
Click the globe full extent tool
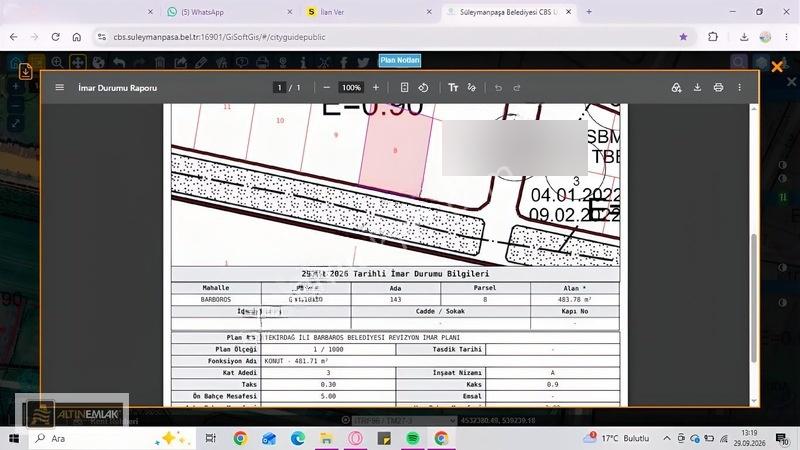pos(98,63)
